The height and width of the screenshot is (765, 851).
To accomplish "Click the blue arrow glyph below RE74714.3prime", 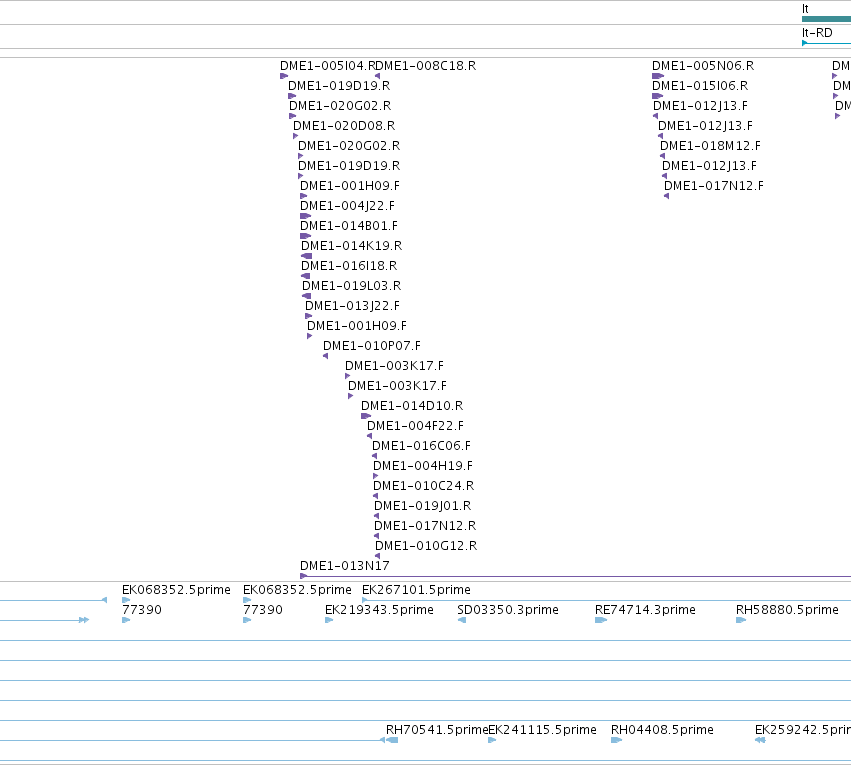I will pos(601,621).
